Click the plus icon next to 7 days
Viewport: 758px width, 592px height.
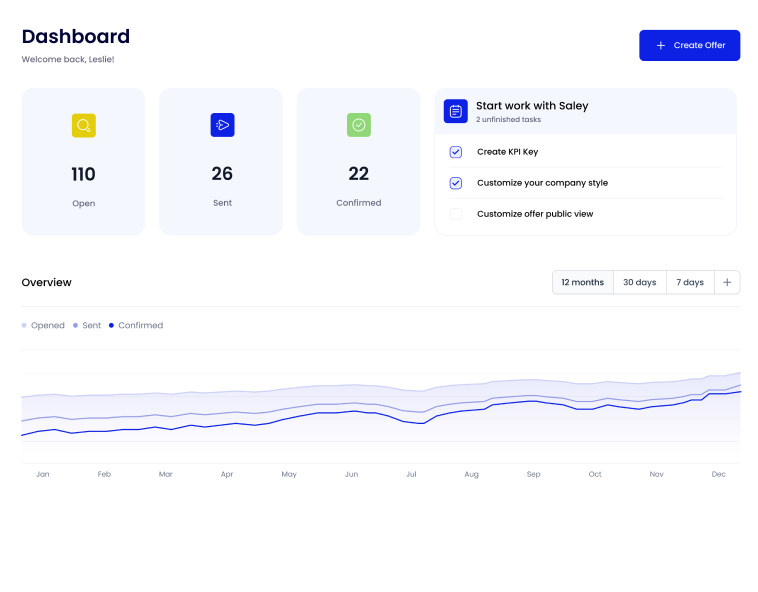pos(727,282)
